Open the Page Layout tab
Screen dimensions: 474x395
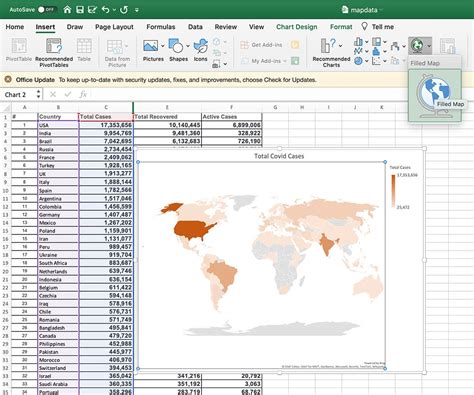114,27
